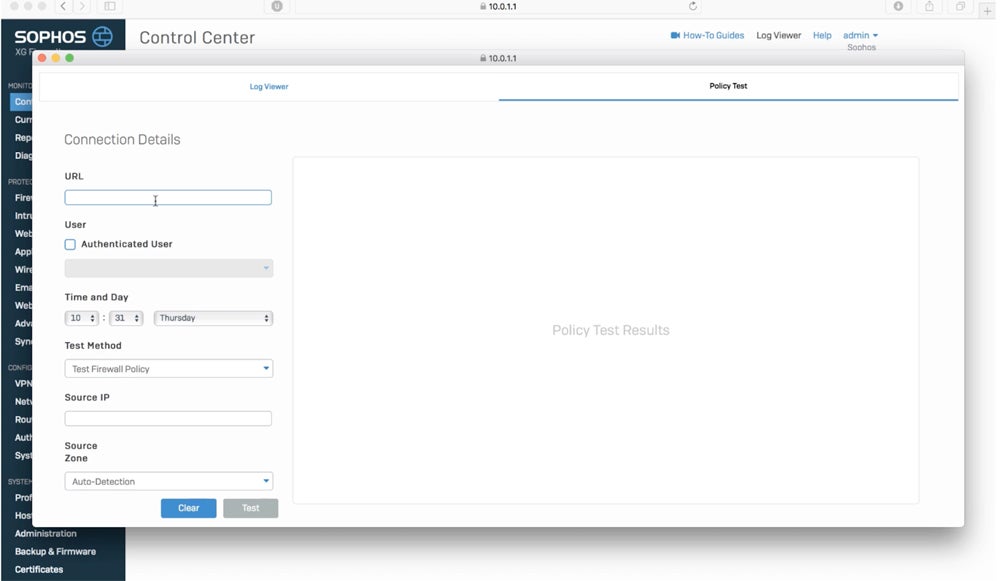Switch to the Log Viewer tab

[269, 87]
